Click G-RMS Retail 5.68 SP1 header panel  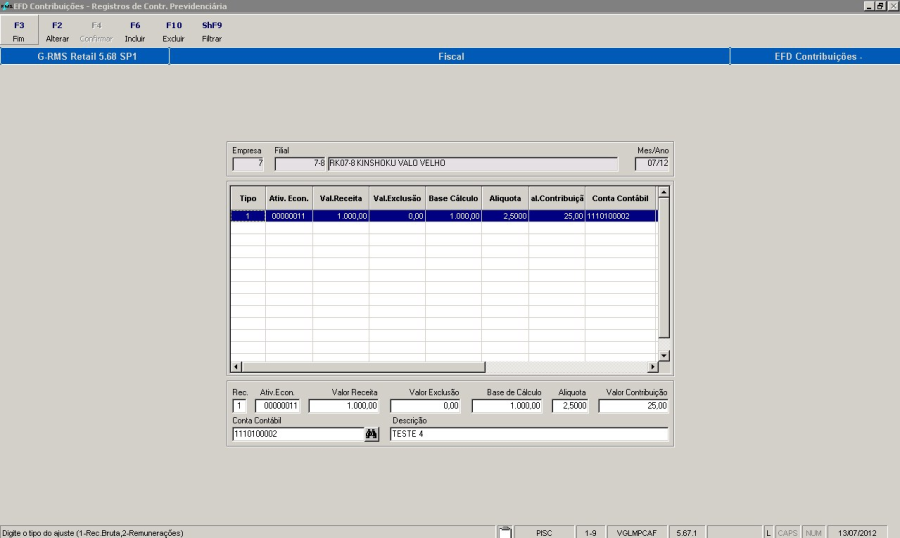coord(85,56)
